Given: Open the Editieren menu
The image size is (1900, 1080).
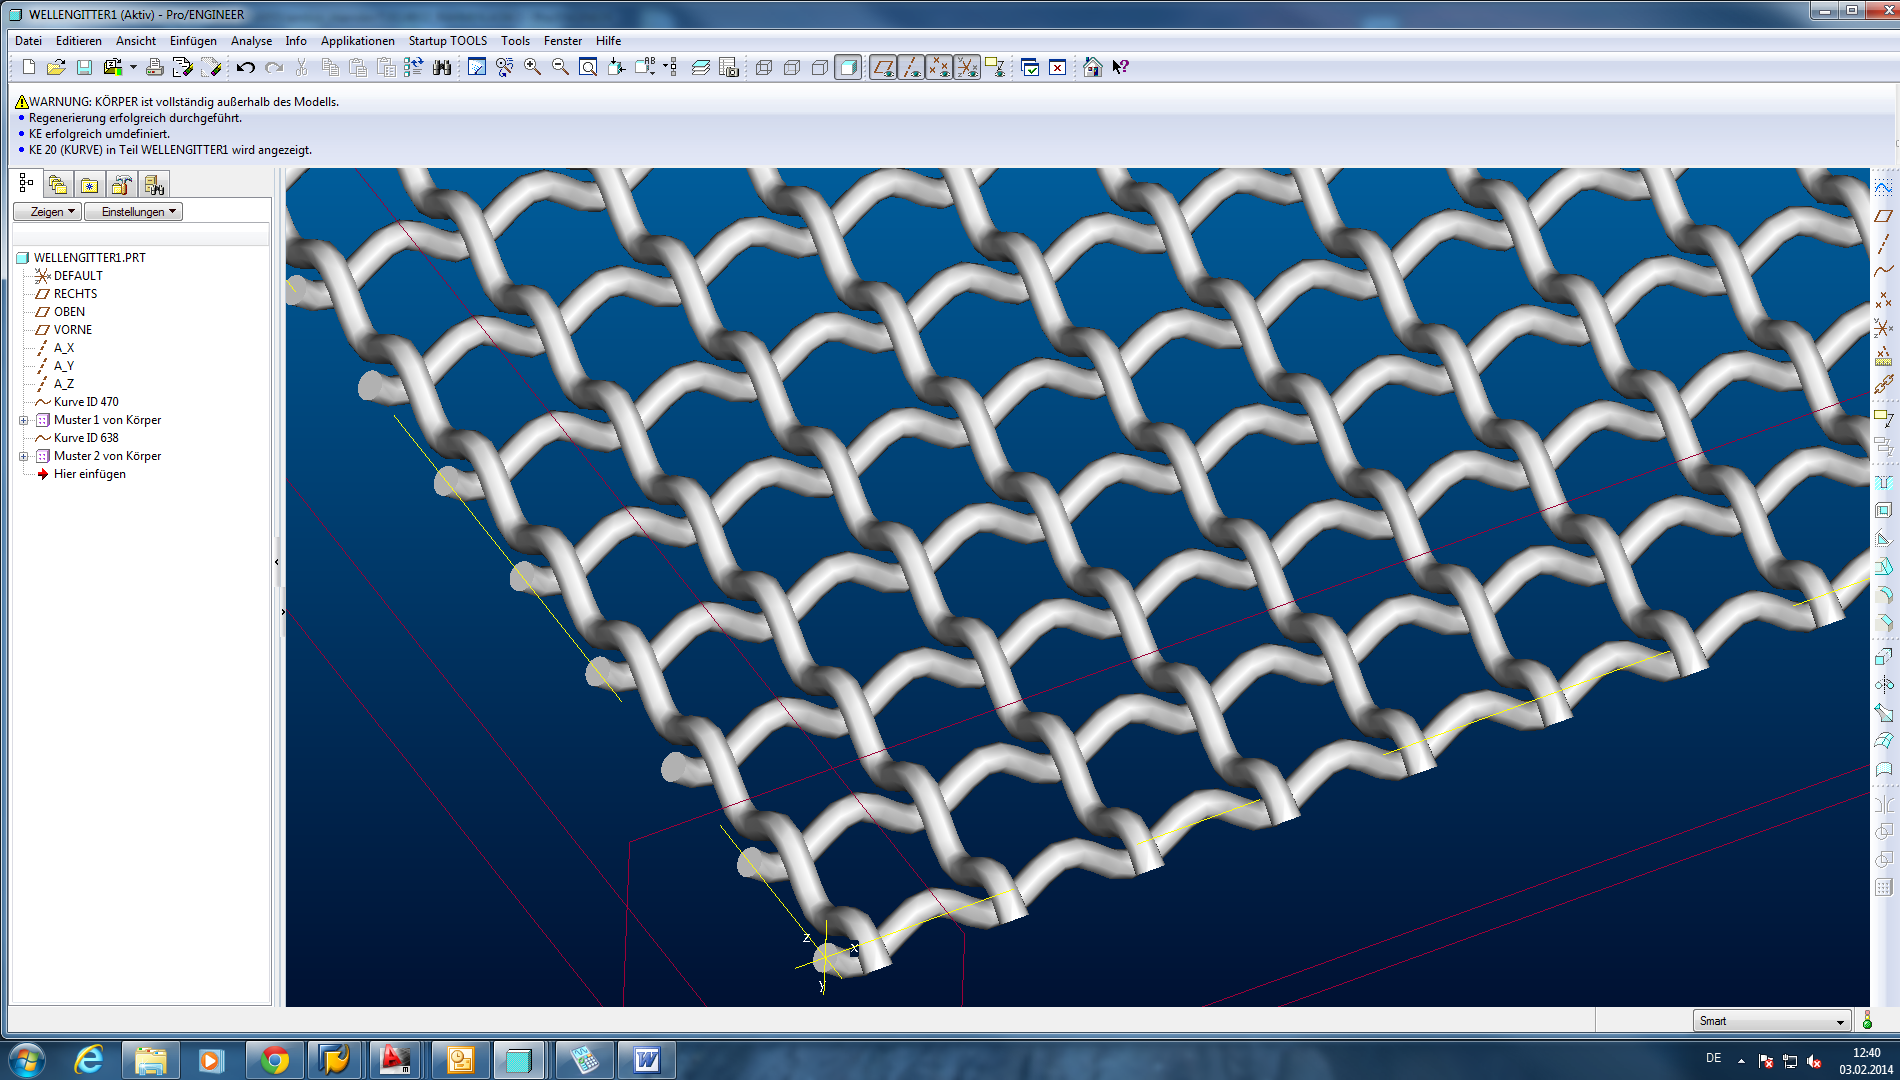Looking at the screenshot, I should tap(78, 41).
